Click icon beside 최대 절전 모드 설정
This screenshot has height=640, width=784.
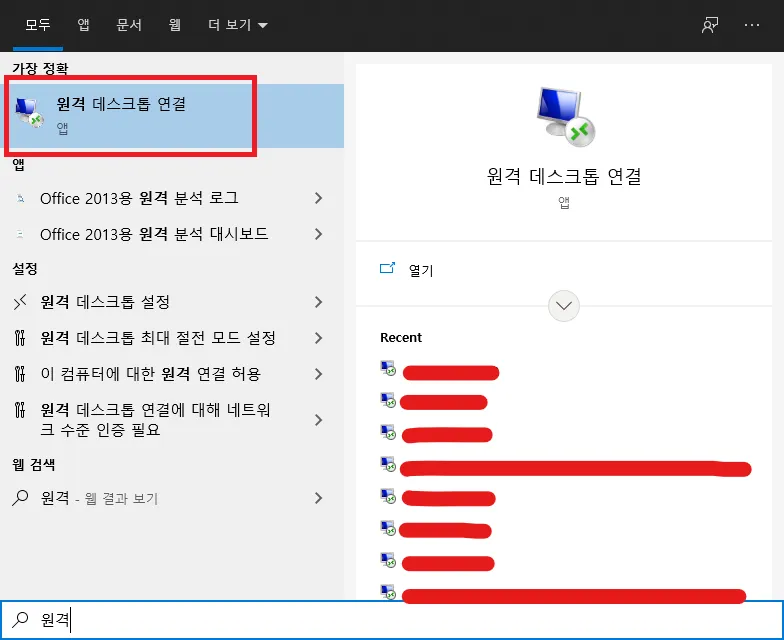(20, 338)
